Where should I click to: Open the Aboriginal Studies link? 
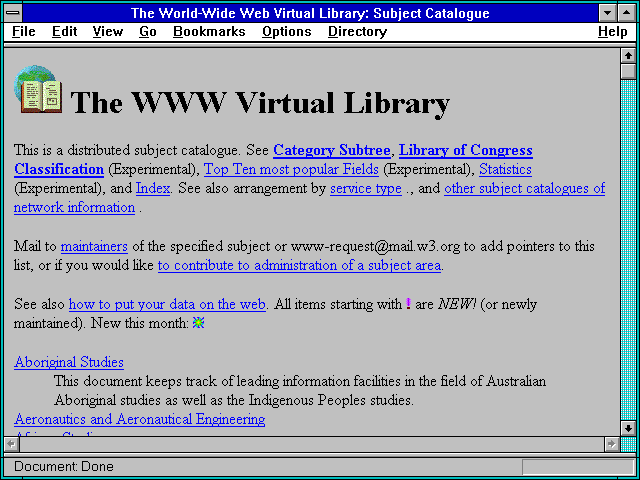click(x=69, y=362)
